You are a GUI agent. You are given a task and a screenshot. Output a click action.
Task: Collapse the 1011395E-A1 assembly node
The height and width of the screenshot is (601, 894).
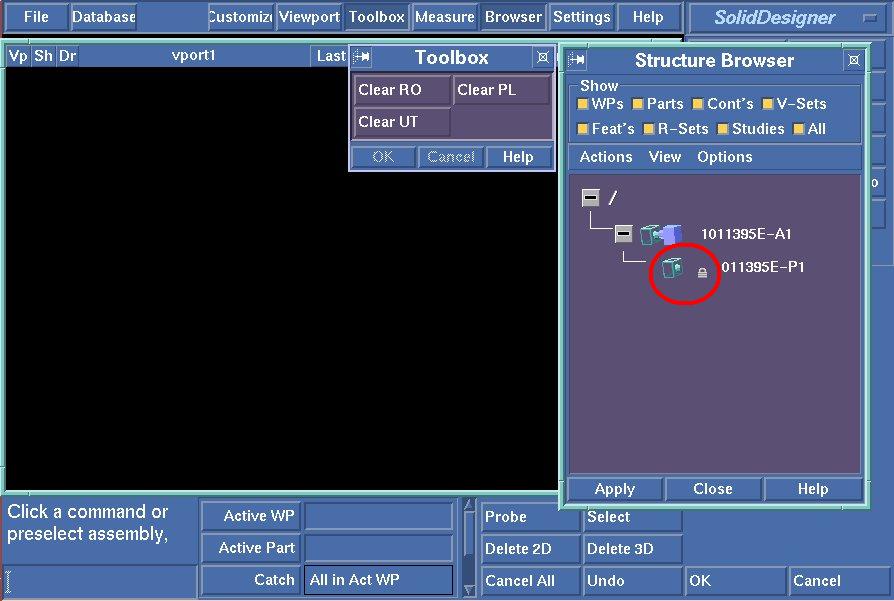pos(624,233)
